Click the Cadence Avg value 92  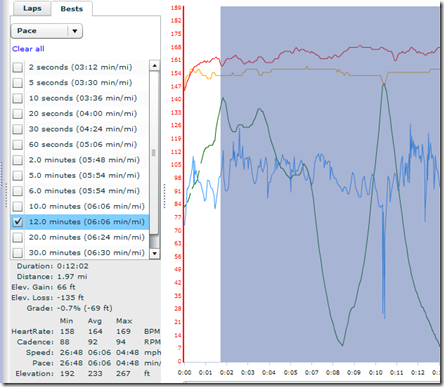click(x=93, y=342)
